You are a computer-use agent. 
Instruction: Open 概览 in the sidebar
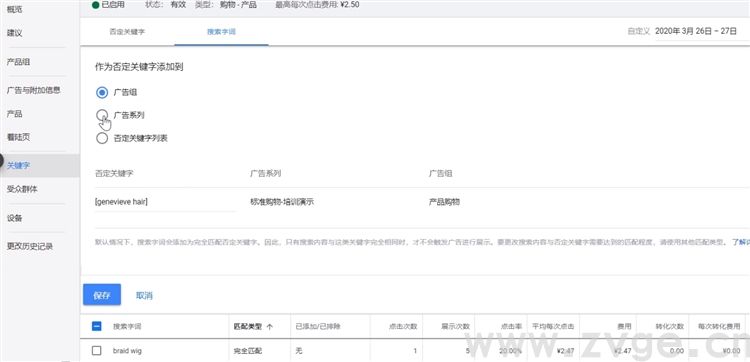pos(14,9)
